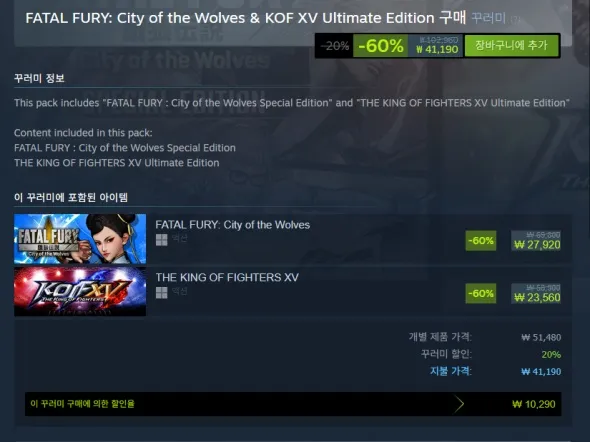This screenshot has width=590, height=442.
Task: Click the -60% badge on the KOF XV row
Action: pyautogui.click(x=481, y=293)
